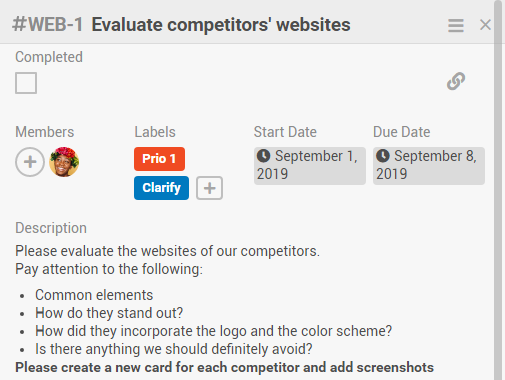Viewport: 505px width, 380px height.
Task: Open the card hamburger menu
Action: tap(456, 25)
